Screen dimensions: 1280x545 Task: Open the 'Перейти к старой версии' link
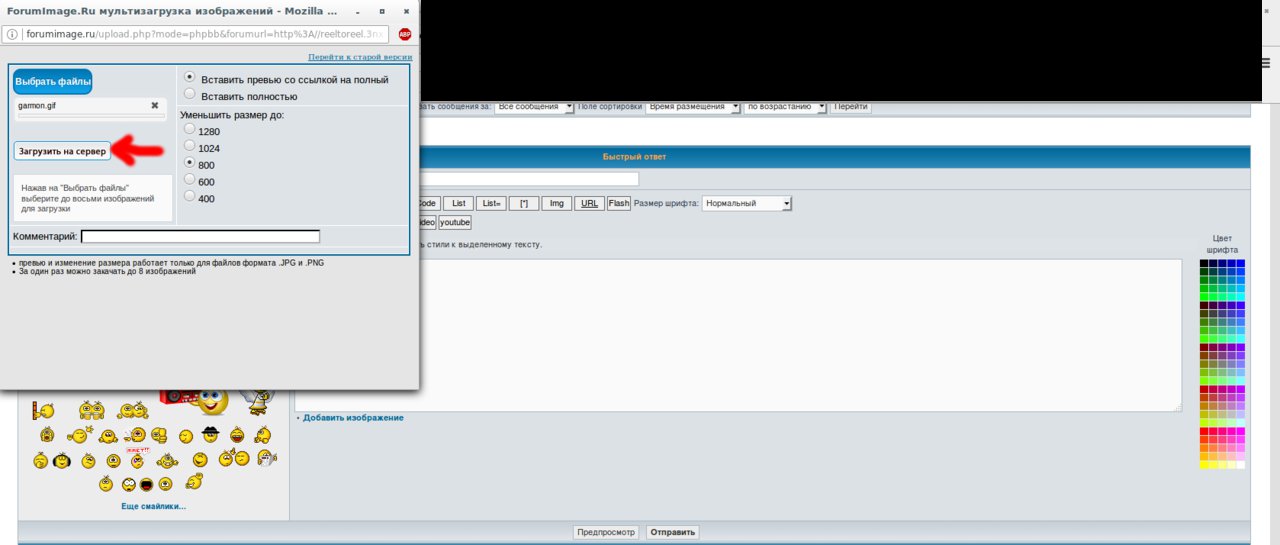point(360,58)
